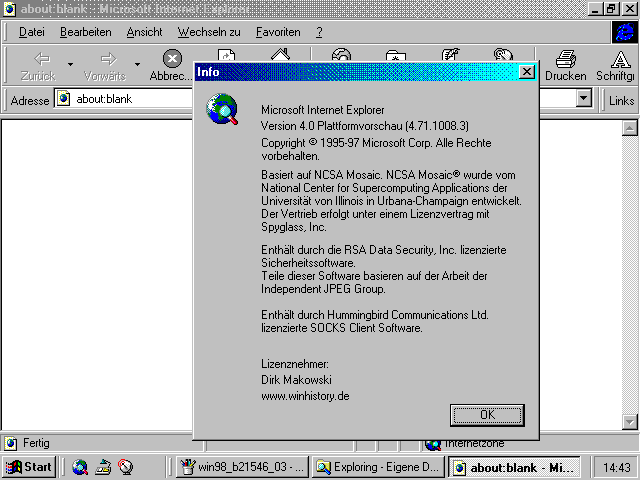640x480 pixels.
Task: Click the Abbrechen stop icon
Action: click(x=172, y=58)
